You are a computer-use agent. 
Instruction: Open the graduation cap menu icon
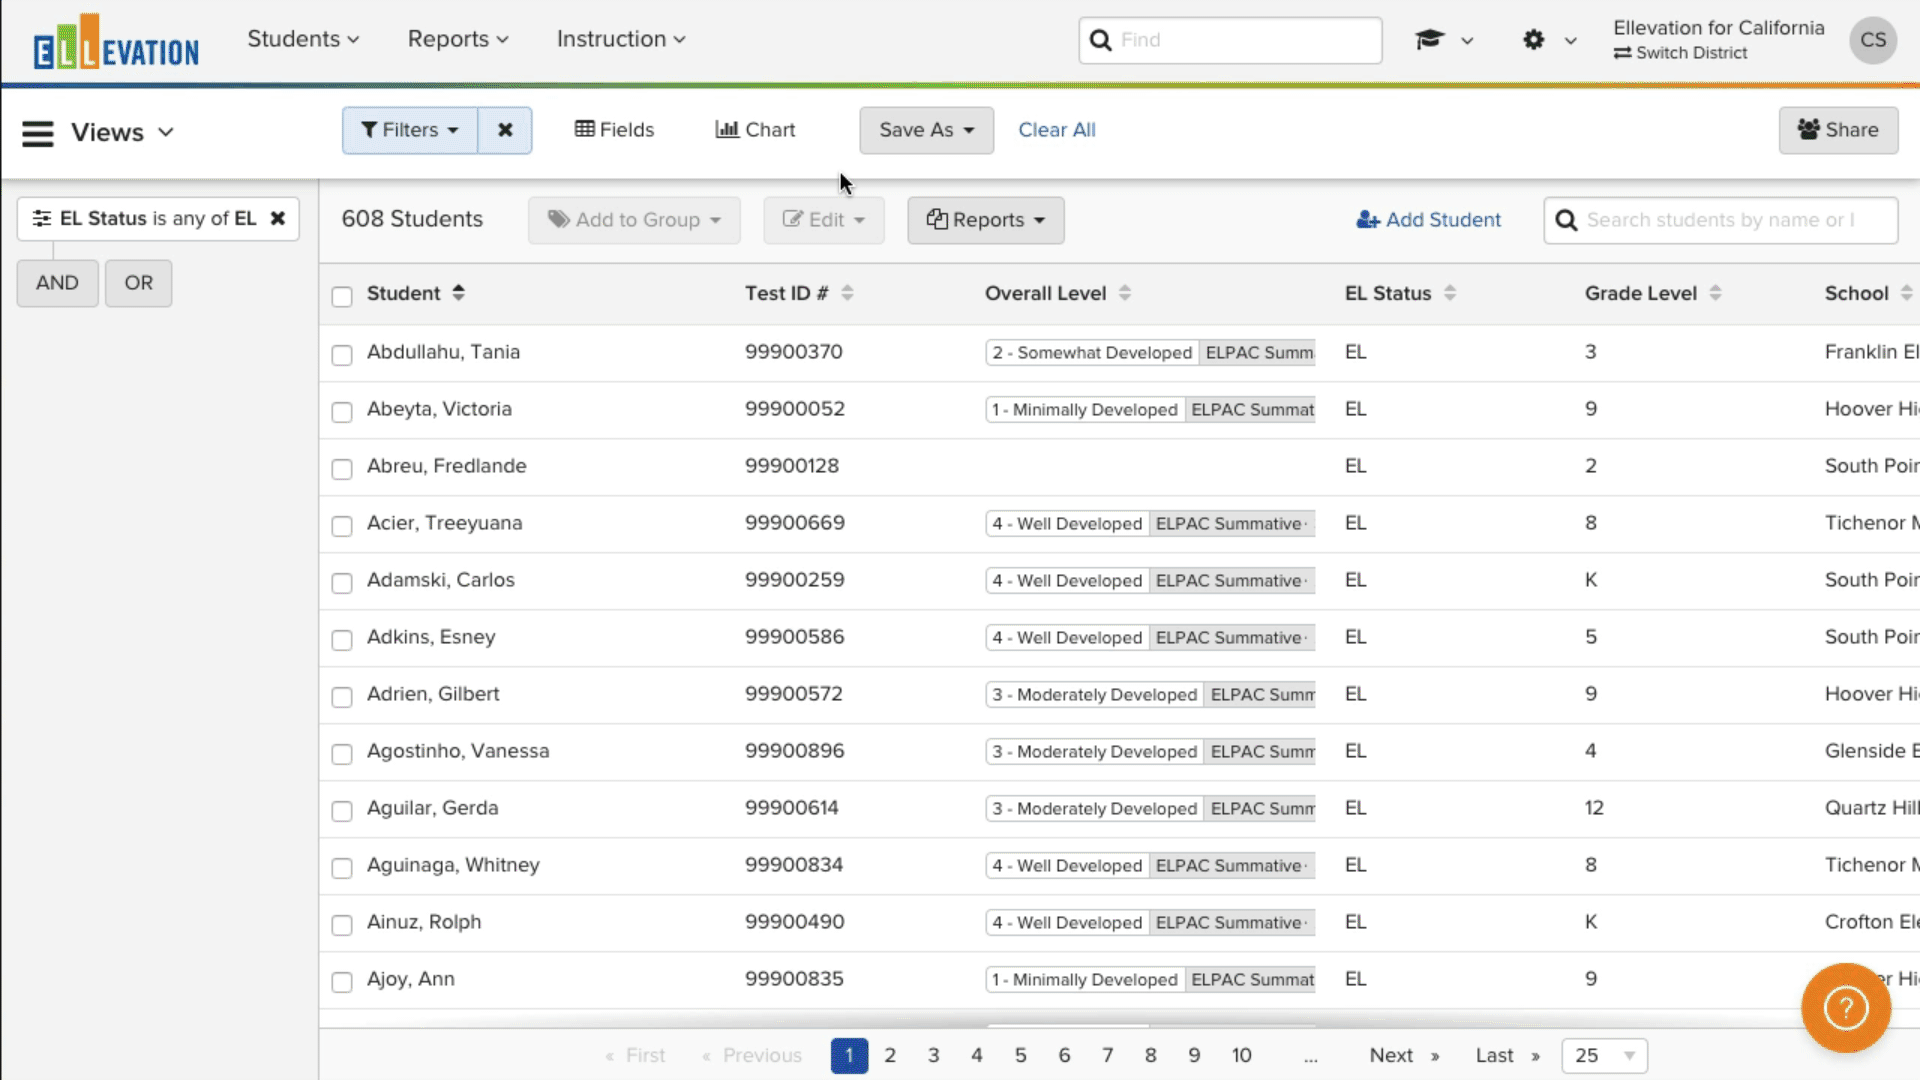pyautogui.click(x=1429, y=40)
